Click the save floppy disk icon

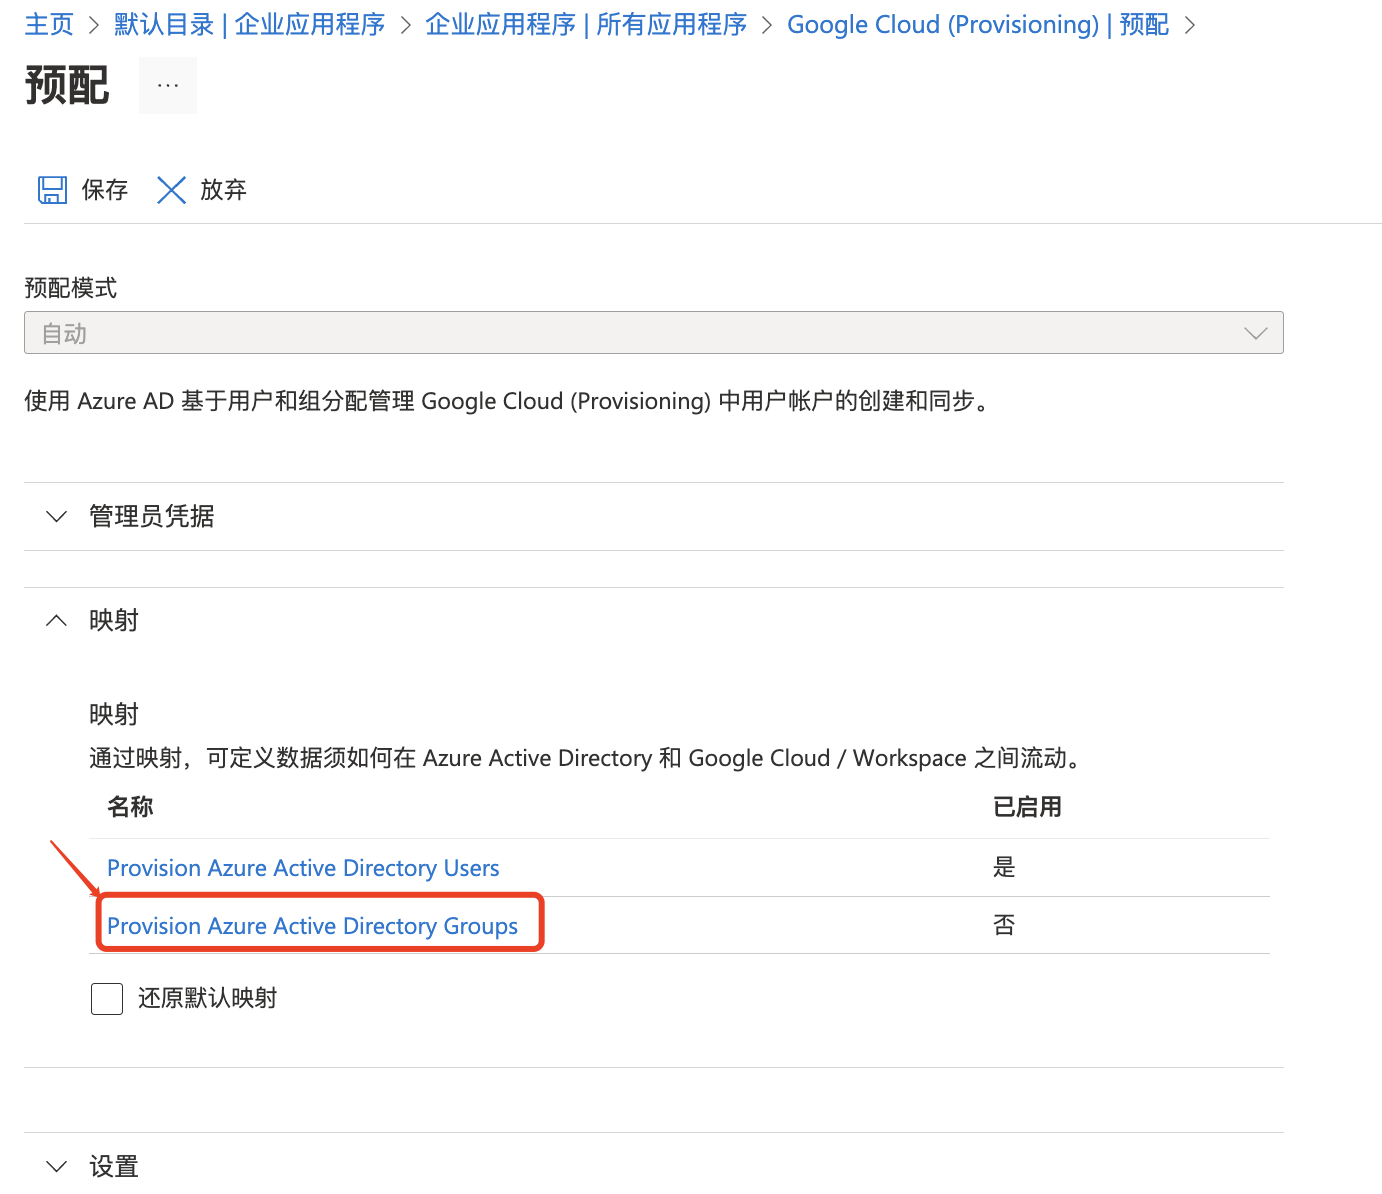(52, 190)
